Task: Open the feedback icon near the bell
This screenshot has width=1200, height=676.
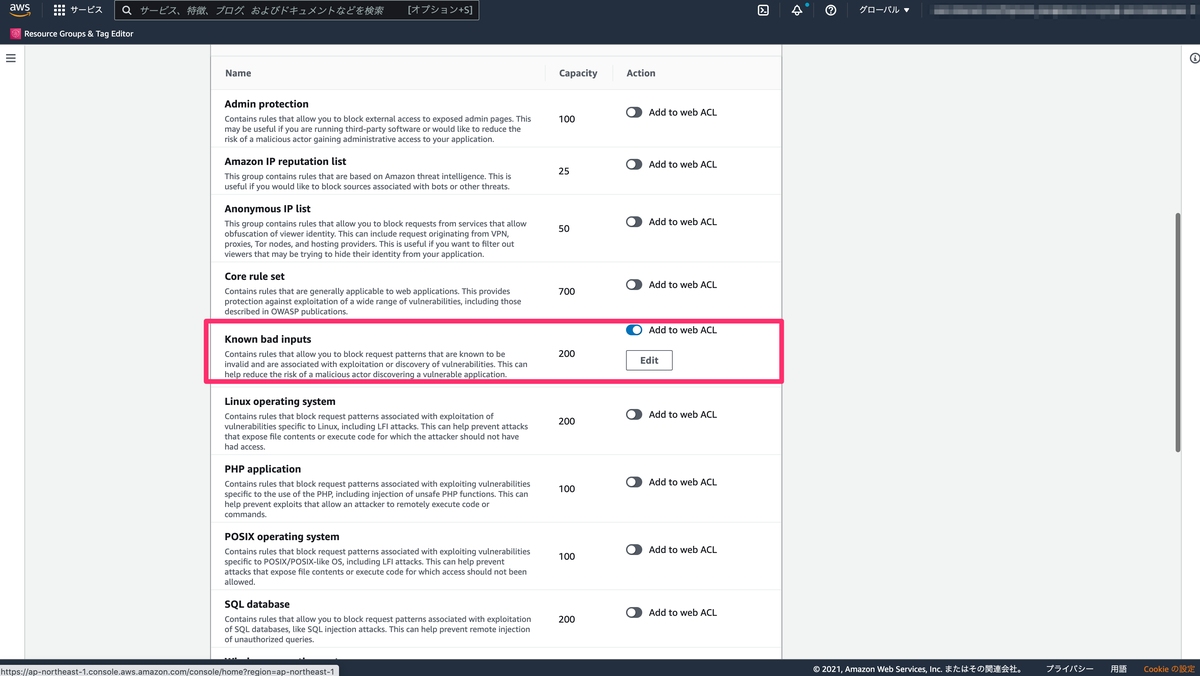Action: (763, 10)
